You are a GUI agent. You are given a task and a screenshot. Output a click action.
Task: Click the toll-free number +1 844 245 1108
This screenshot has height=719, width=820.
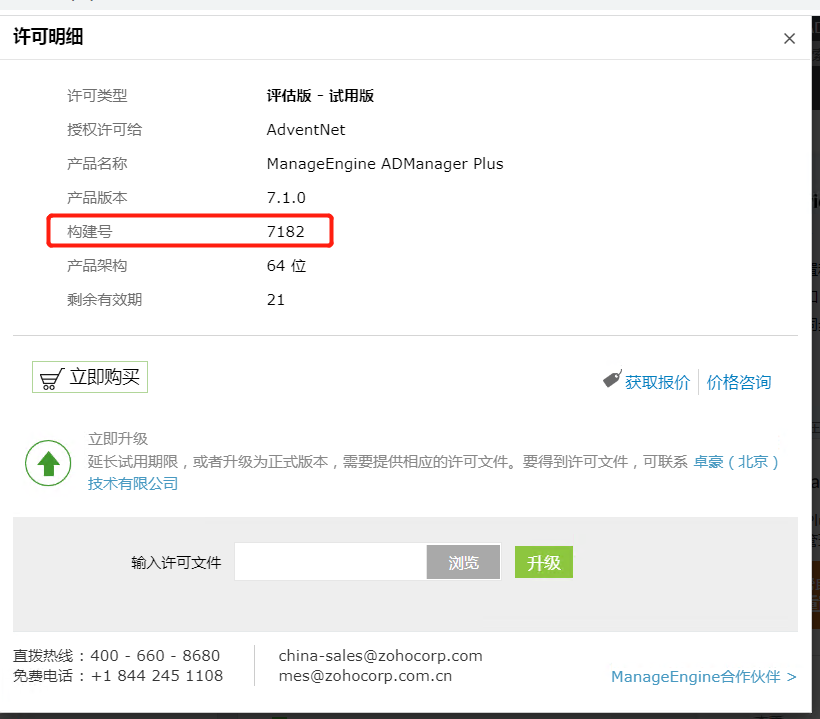(x=157, y=676)
